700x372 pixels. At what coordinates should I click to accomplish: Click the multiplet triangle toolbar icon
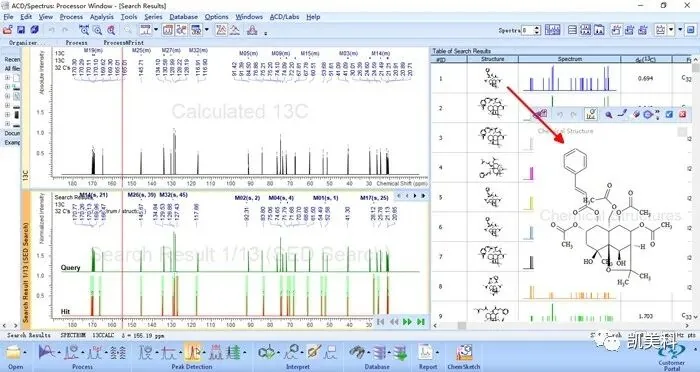(235, 30)
